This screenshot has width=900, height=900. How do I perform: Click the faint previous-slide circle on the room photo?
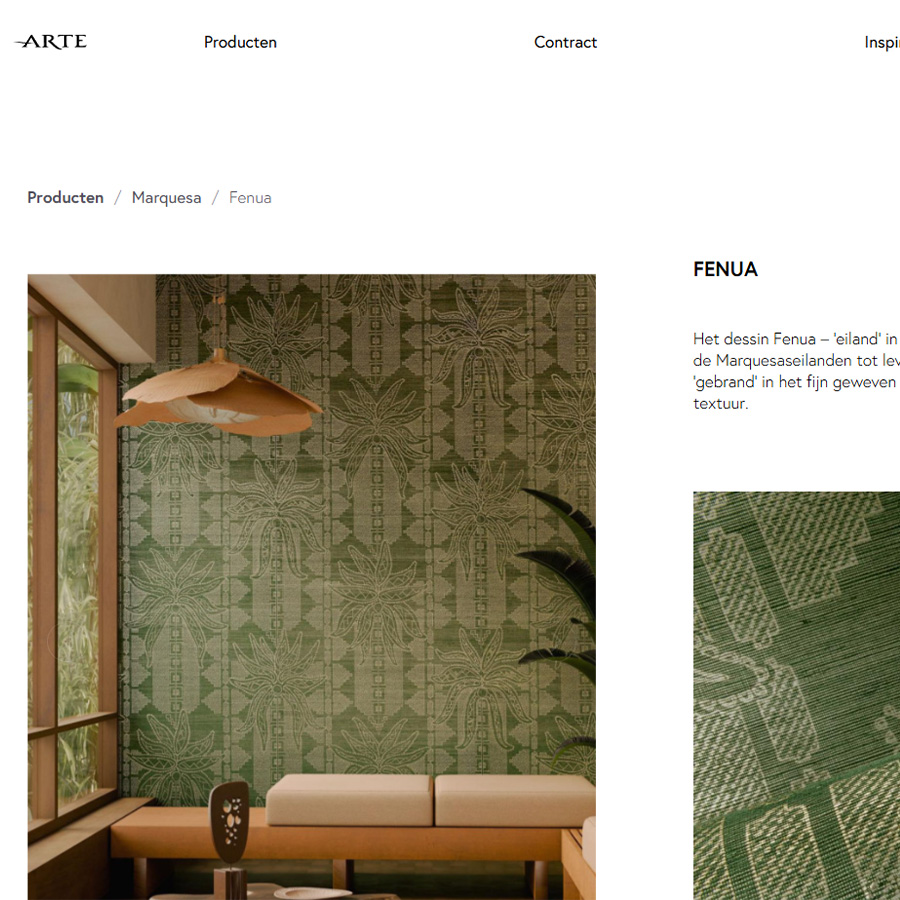pos(58,639)
